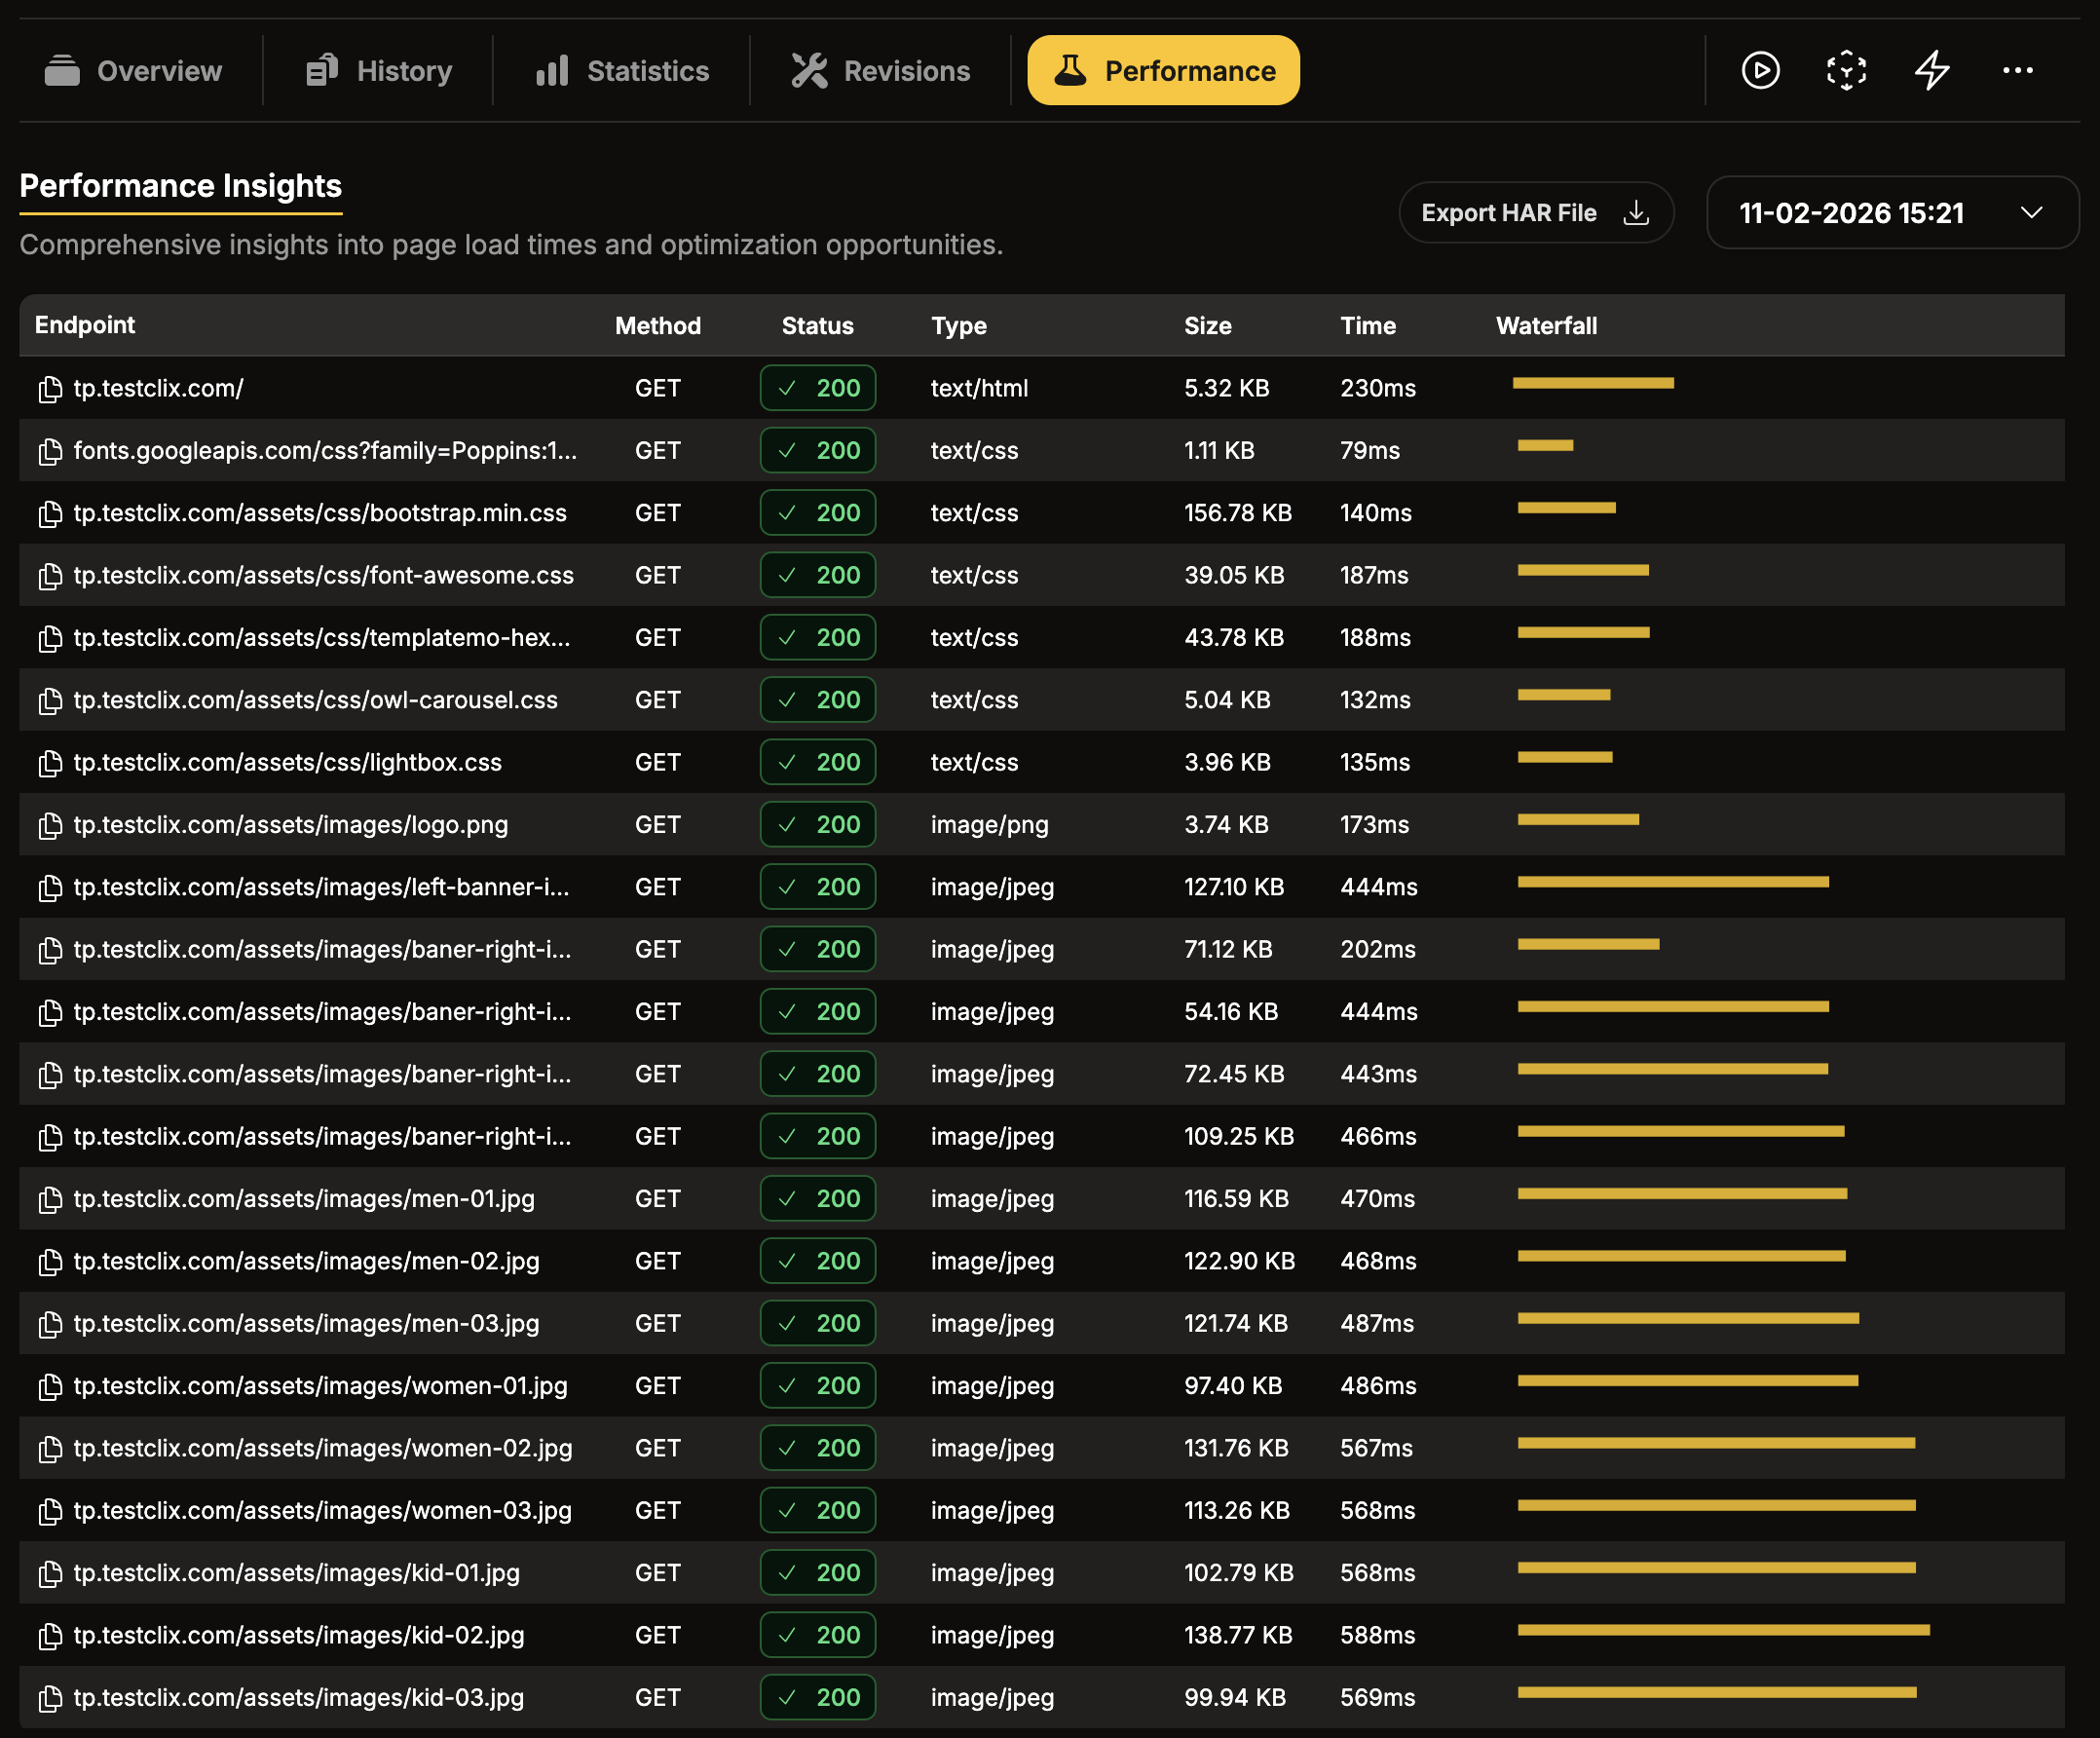Image resolution: width=2100 pixels, height=1738 pixels.
Task: Click copy icon for logo.png row
Action: 50,825
